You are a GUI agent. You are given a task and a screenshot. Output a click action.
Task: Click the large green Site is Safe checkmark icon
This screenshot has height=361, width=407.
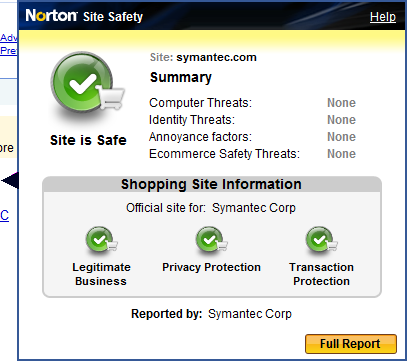(87, 84)
